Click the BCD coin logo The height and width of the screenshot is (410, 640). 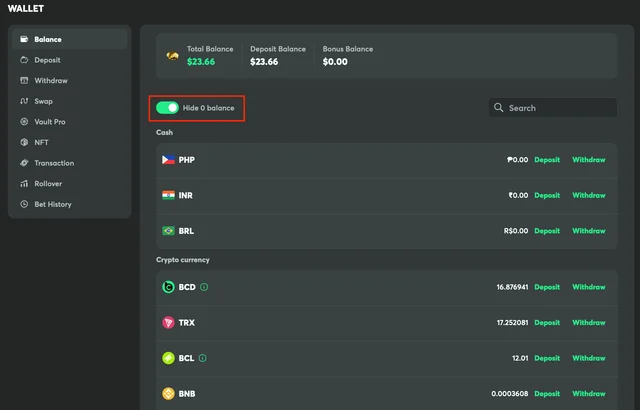(168, 287)
